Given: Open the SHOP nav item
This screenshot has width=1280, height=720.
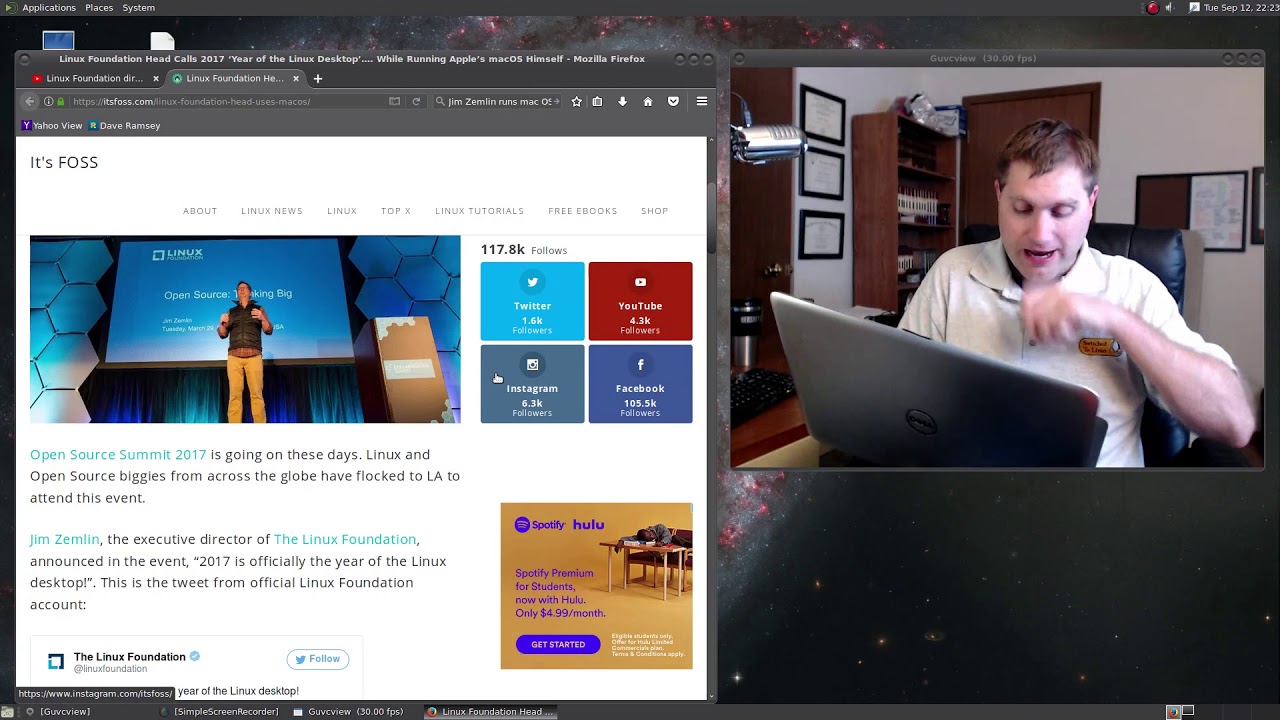Looking at the screenshot, I should (655, 211).
